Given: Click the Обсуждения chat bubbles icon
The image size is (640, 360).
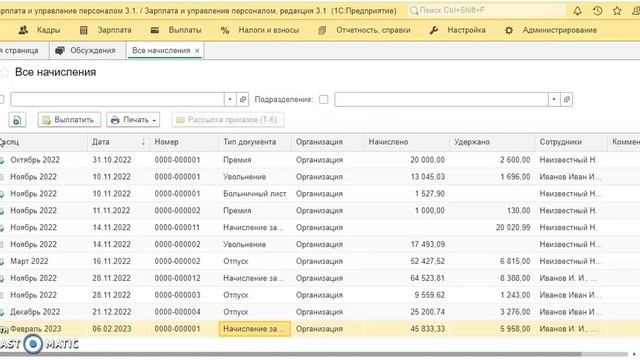Looking at the screenshot, I should pos(60,51).
